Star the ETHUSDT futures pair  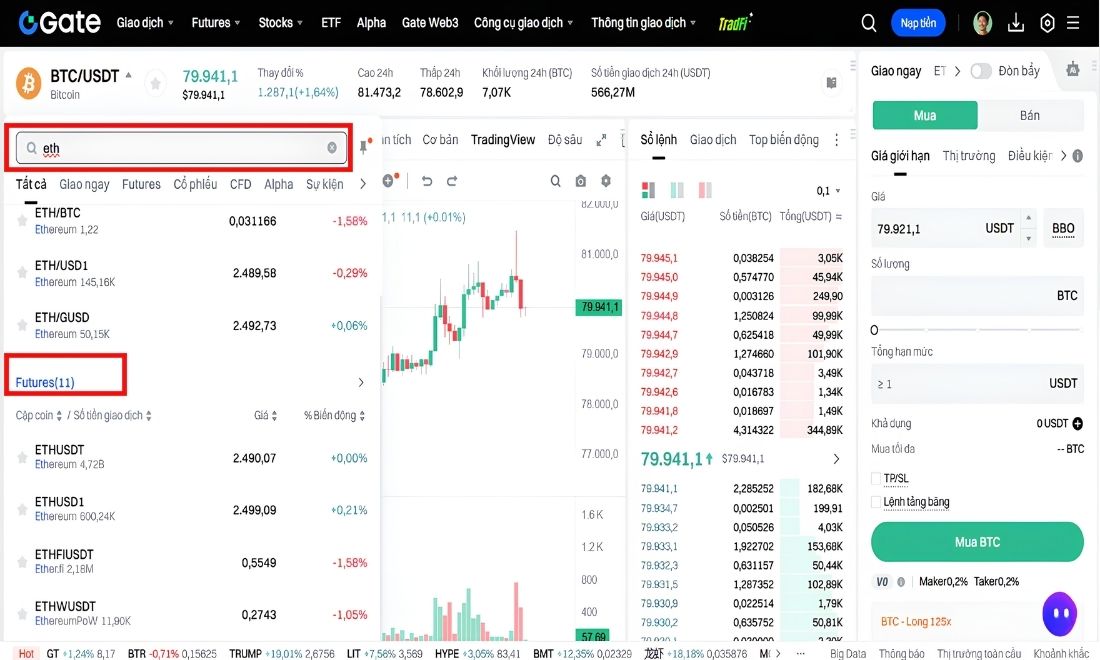click(22, 457)
